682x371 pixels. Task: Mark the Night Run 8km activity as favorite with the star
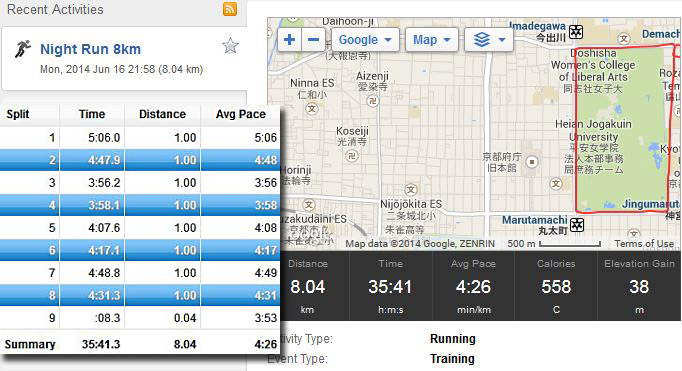(230, 45)
